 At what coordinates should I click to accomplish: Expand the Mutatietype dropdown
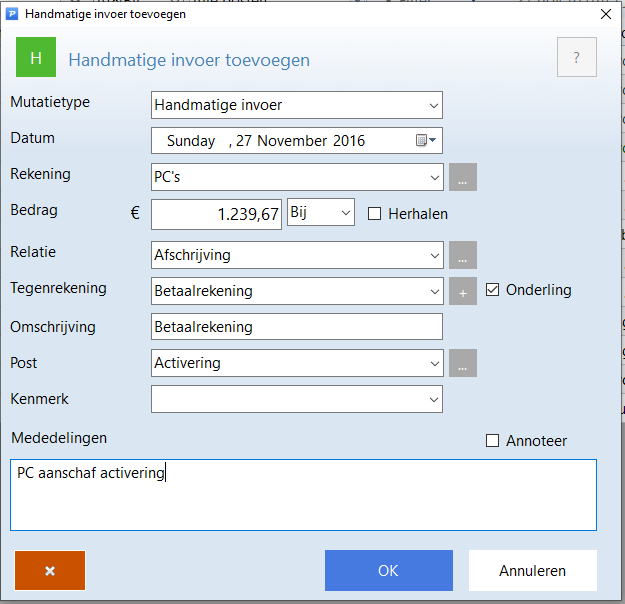(433, 105)
